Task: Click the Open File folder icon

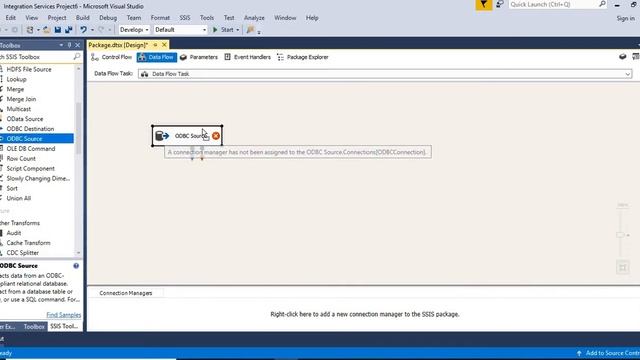Action: (x=47, y=30)
